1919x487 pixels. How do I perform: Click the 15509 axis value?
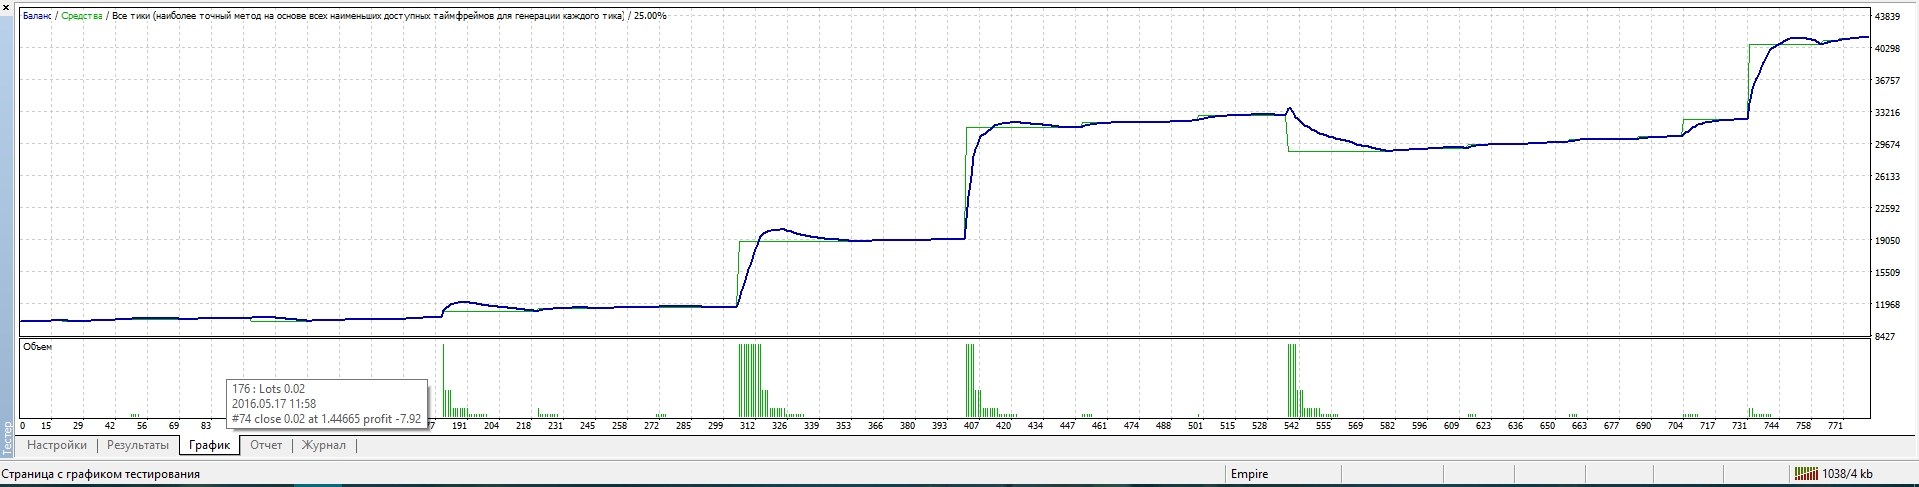[1888, 273]
